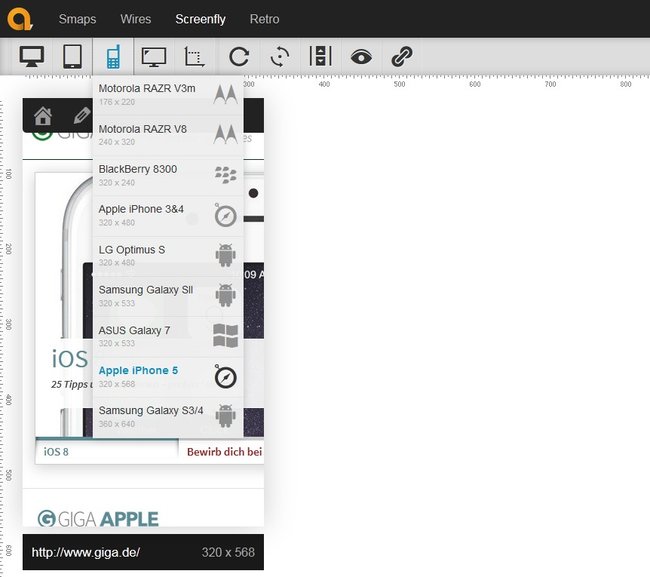The width and height of the screenshot is (650, 577).
Task: Open the television device menu
Action: pyautogui.click(x=154, y=57)
